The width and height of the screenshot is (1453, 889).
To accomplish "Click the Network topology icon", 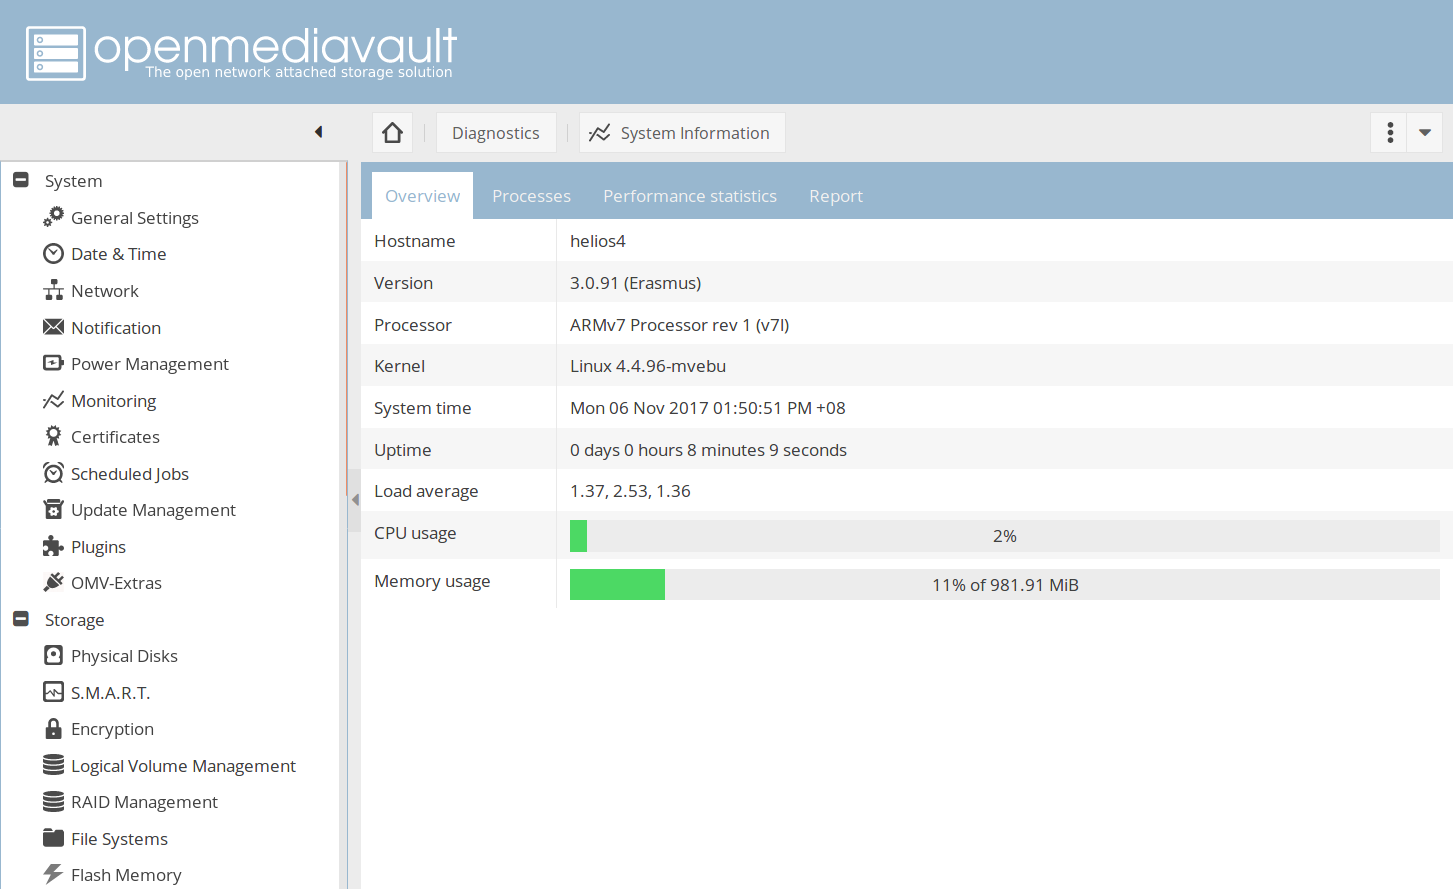I will pyautogui.click(x=53, y=291).
